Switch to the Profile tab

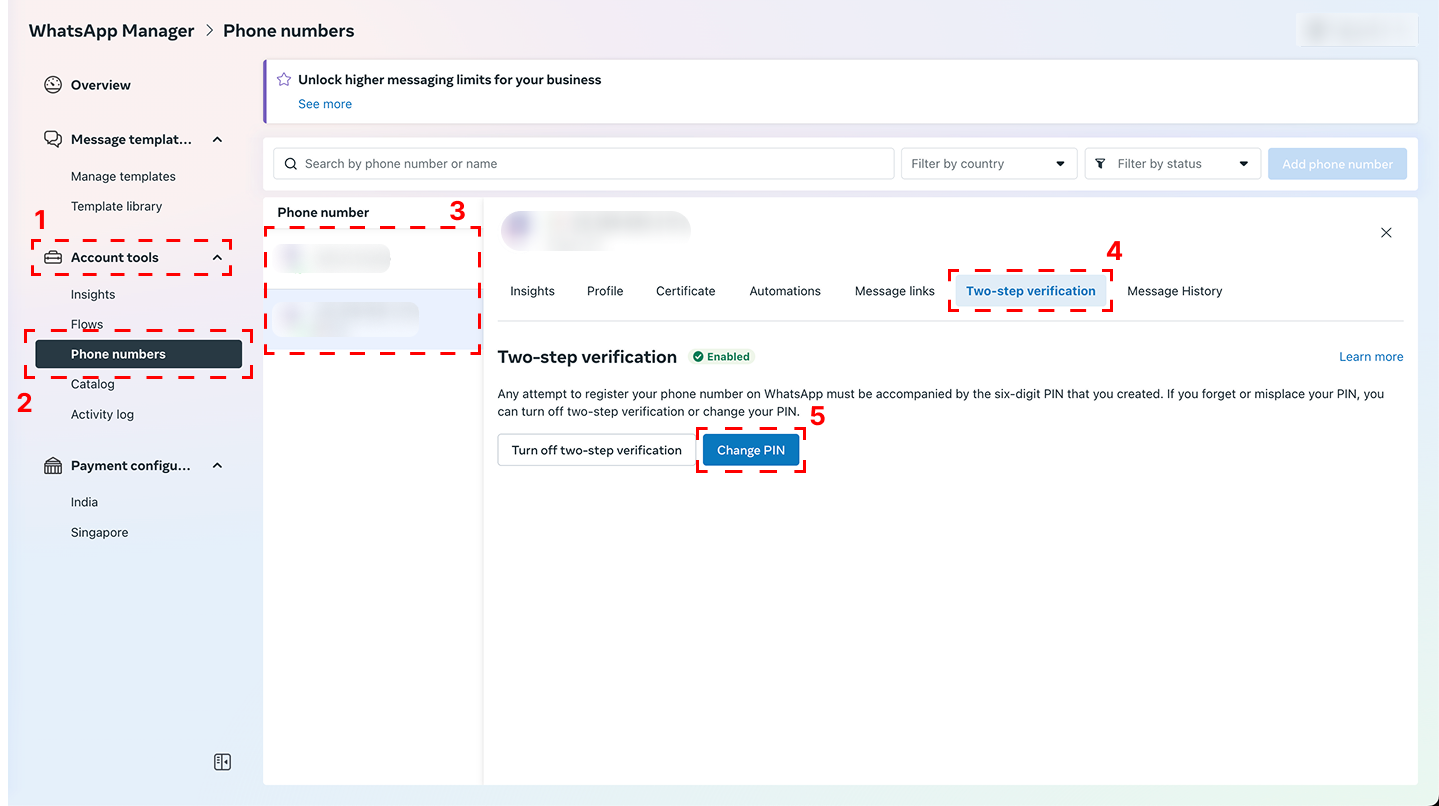point(605,291)
